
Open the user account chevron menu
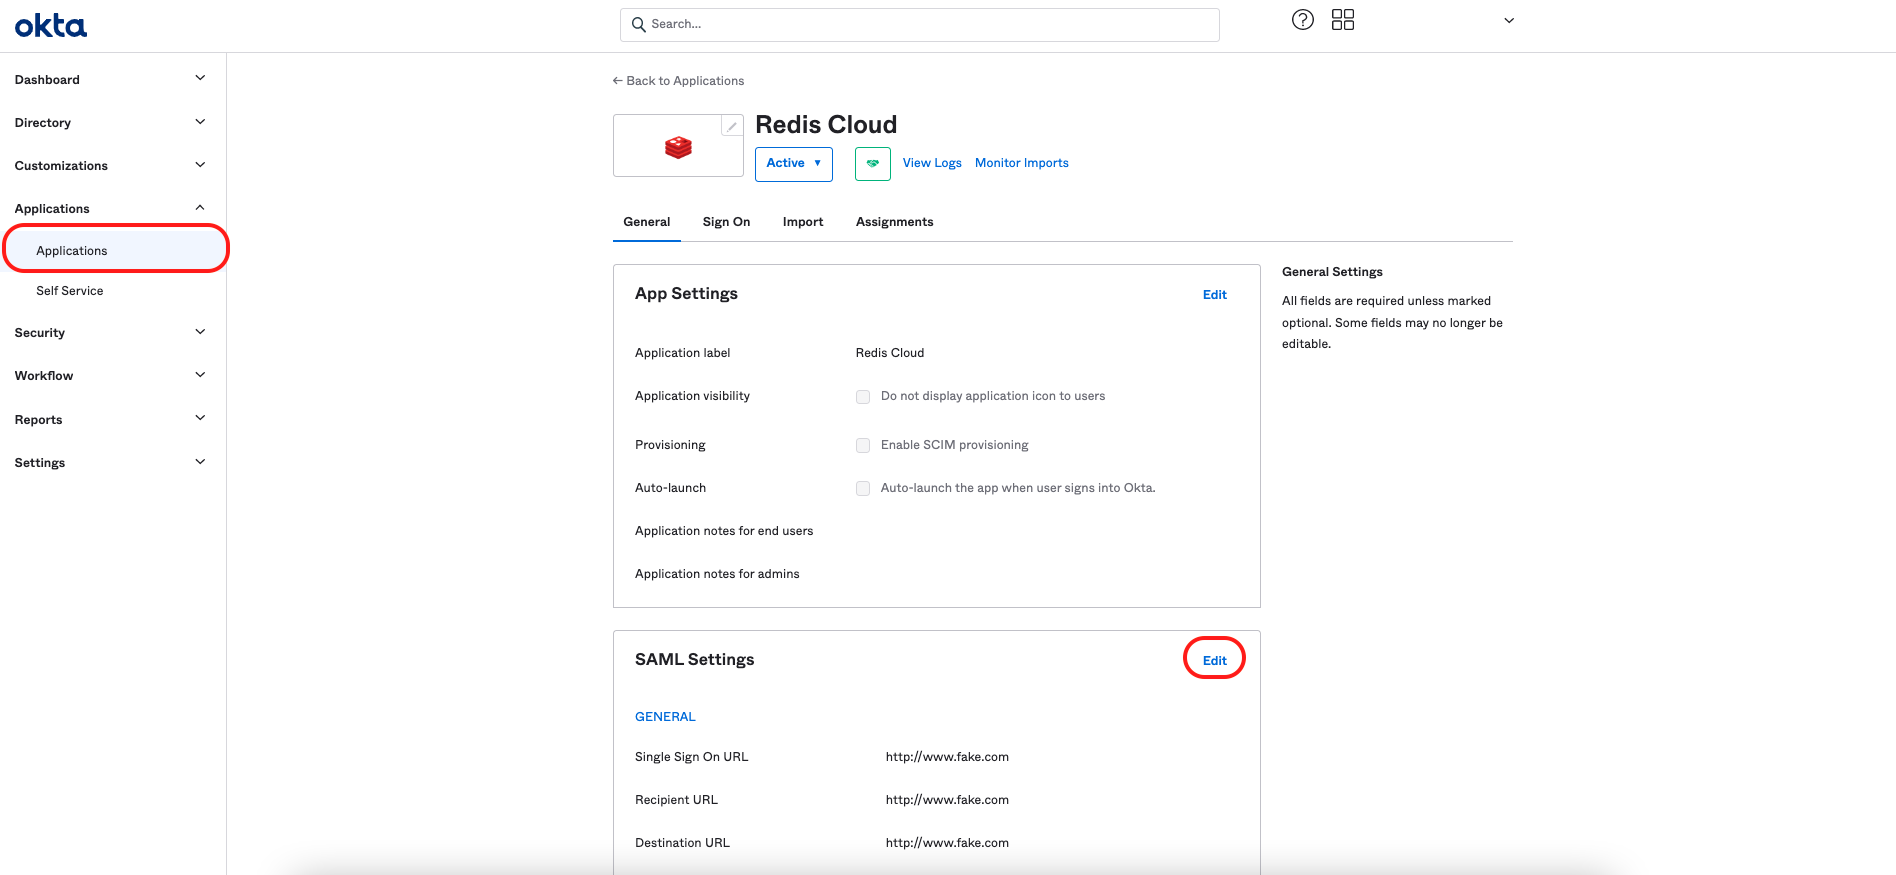[x=1509, y=21]
